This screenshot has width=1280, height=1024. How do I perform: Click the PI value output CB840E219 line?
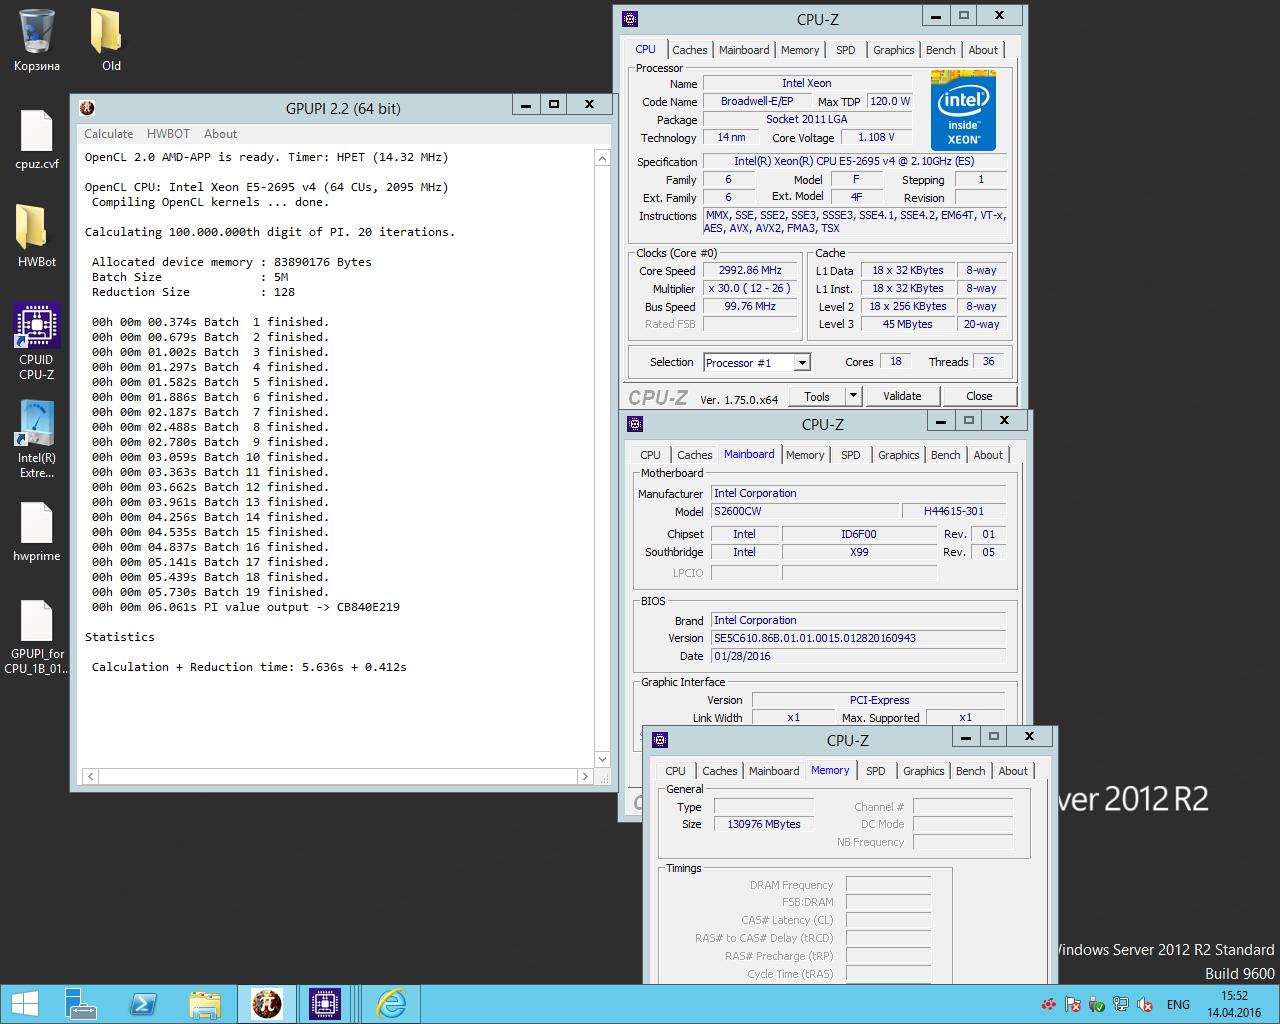tap(245, 607)
